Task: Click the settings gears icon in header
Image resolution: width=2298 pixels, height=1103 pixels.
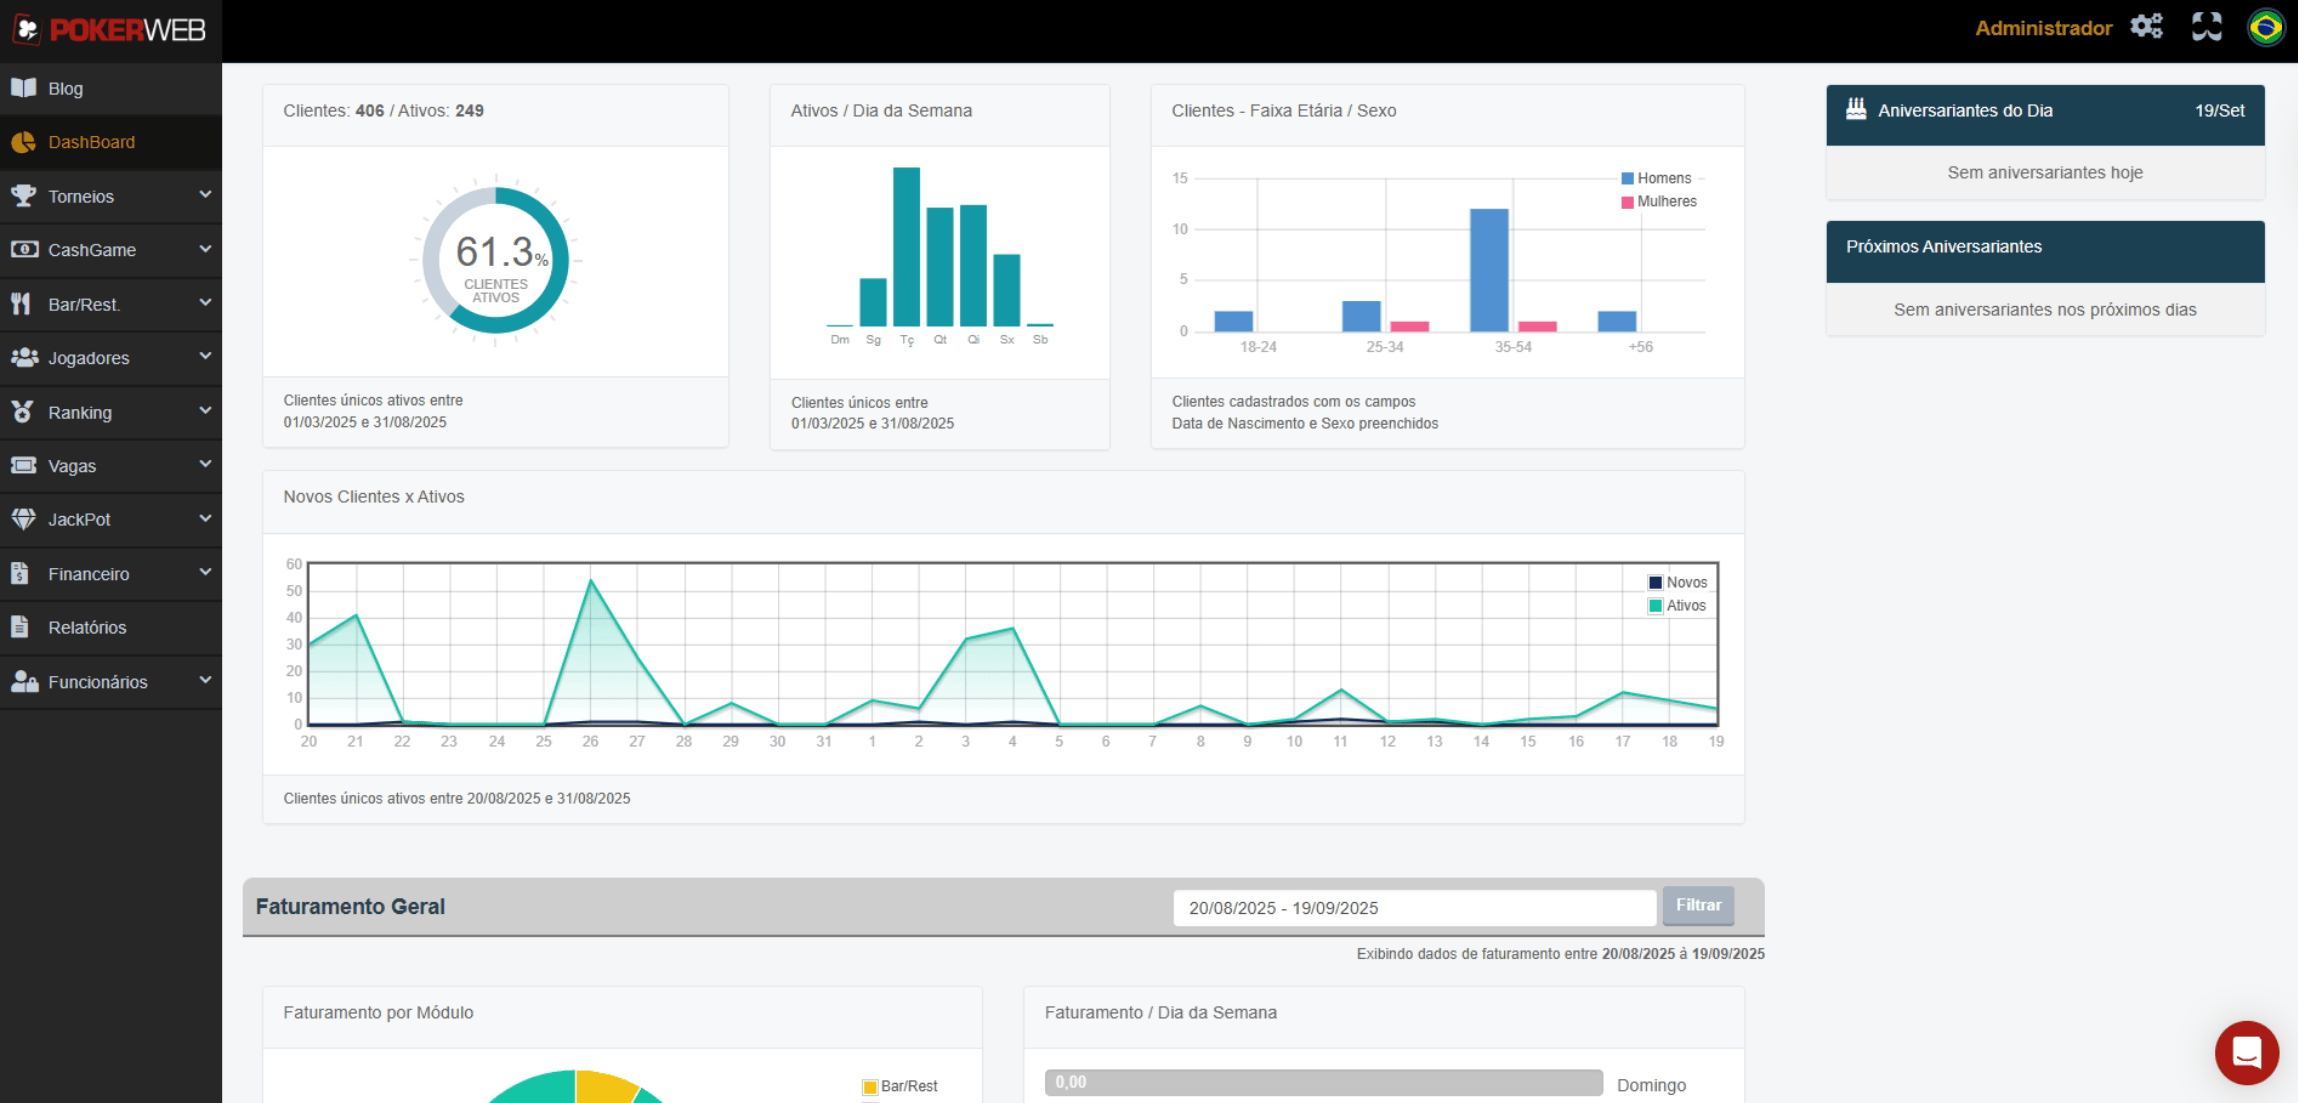Action: 2146,27
